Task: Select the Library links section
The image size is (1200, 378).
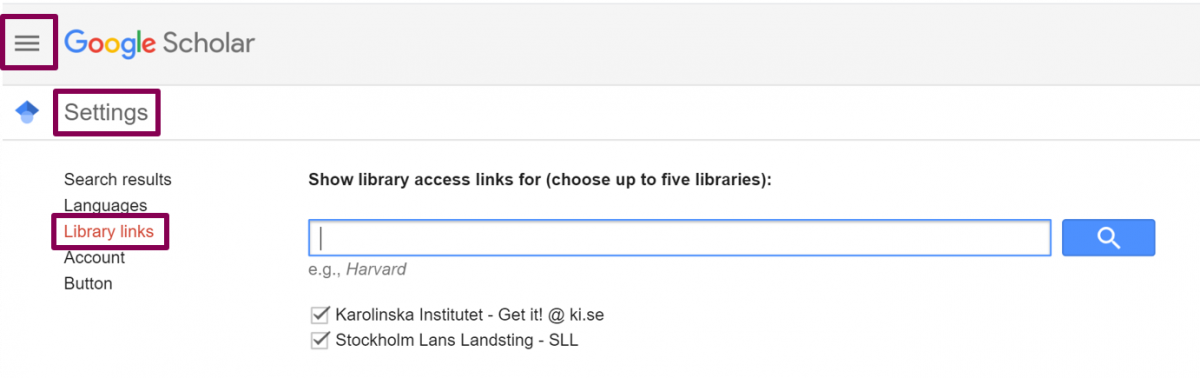Action: pyautogui.click(x=109, y=232)
